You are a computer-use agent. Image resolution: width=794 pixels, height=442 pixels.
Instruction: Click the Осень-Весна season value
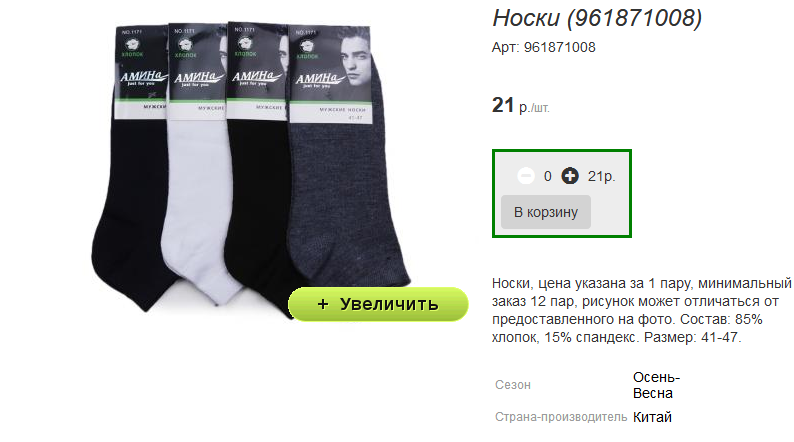point(656,385)
